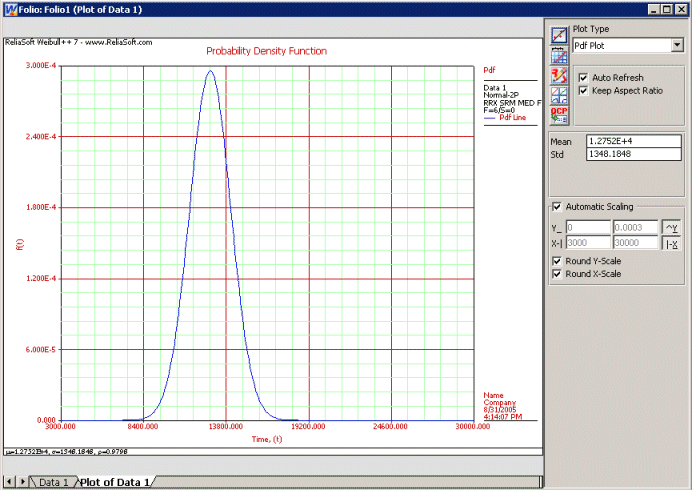Open the Plot Type dropdown arrow
692x490 pixels.
[677, 45]
